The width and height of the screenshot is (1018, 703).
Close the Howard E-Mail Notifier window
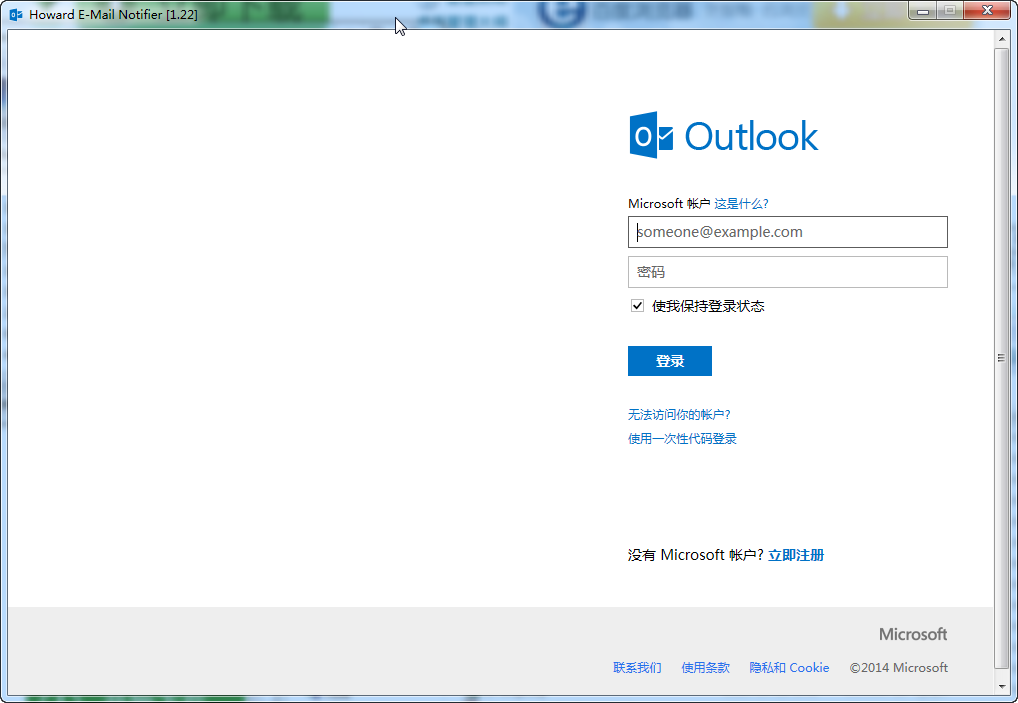pyautogui.click(x=987, y=11)
